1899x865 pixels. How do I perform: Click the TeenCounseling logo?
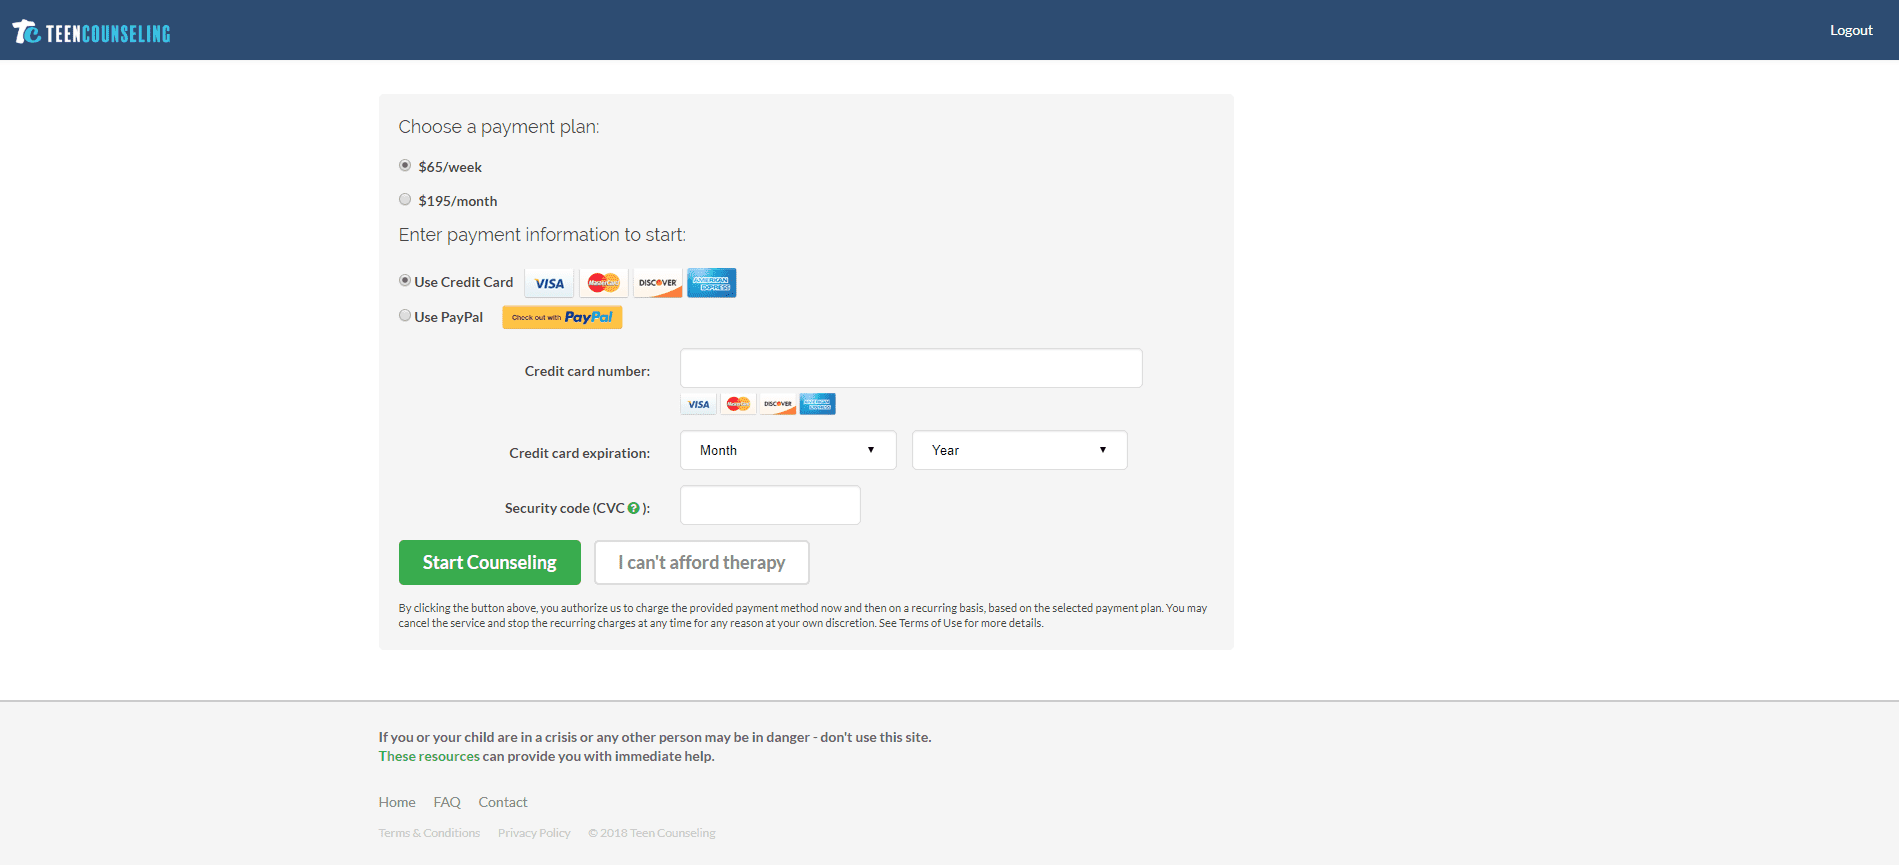click(91, 32)
